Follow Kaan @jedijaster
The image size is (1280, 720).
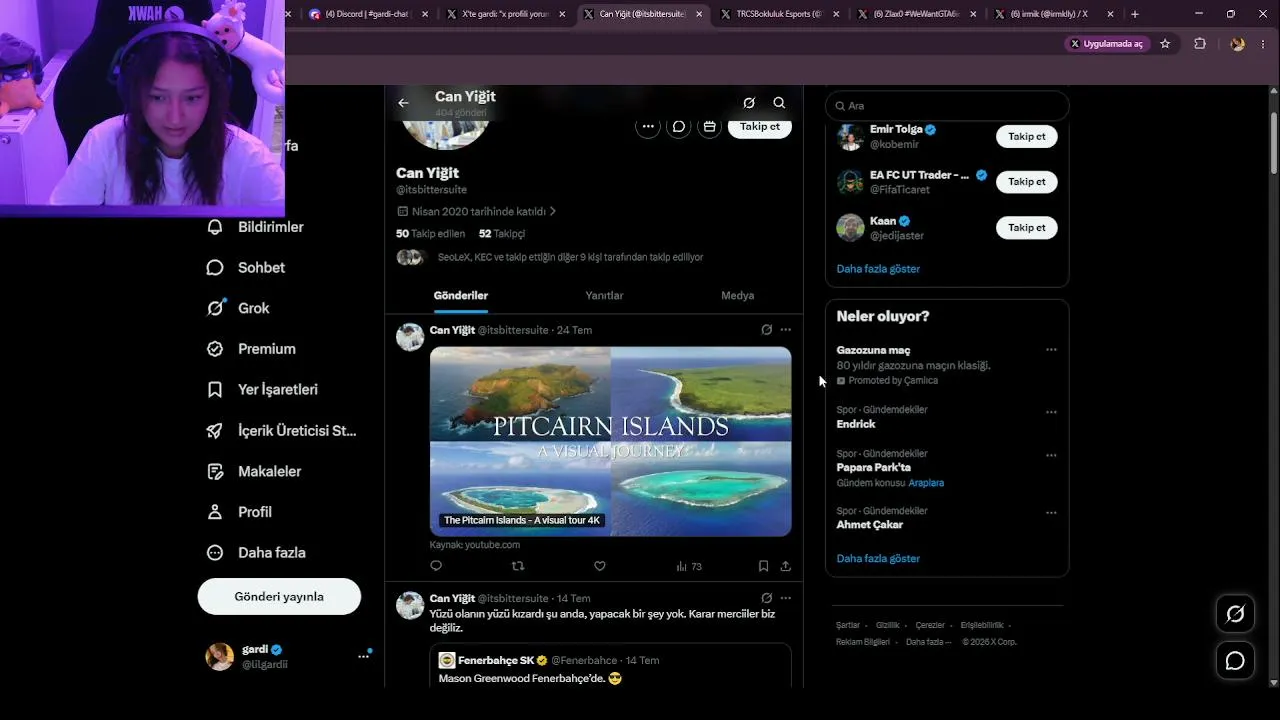[1026, 228]
